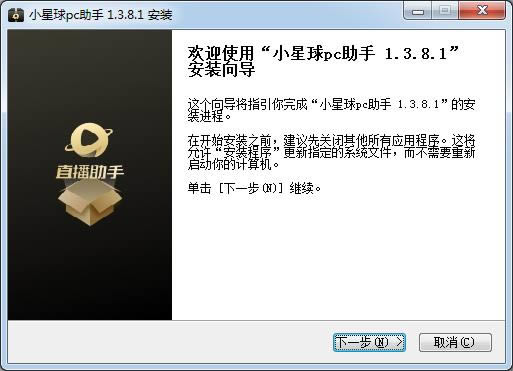Click the 直播助手 planet logo image
Viewport: 513px width, 371px height.
tap(89, 140)
